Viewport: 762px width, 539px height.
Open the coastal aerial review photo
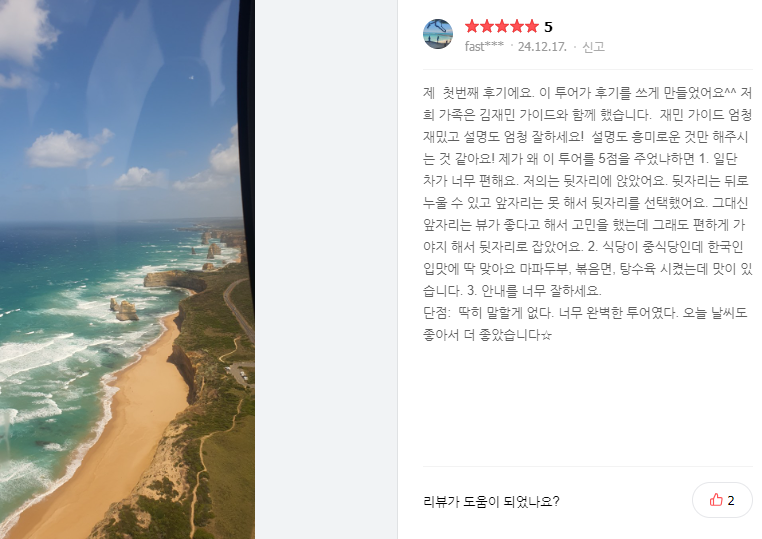point(127,269)
